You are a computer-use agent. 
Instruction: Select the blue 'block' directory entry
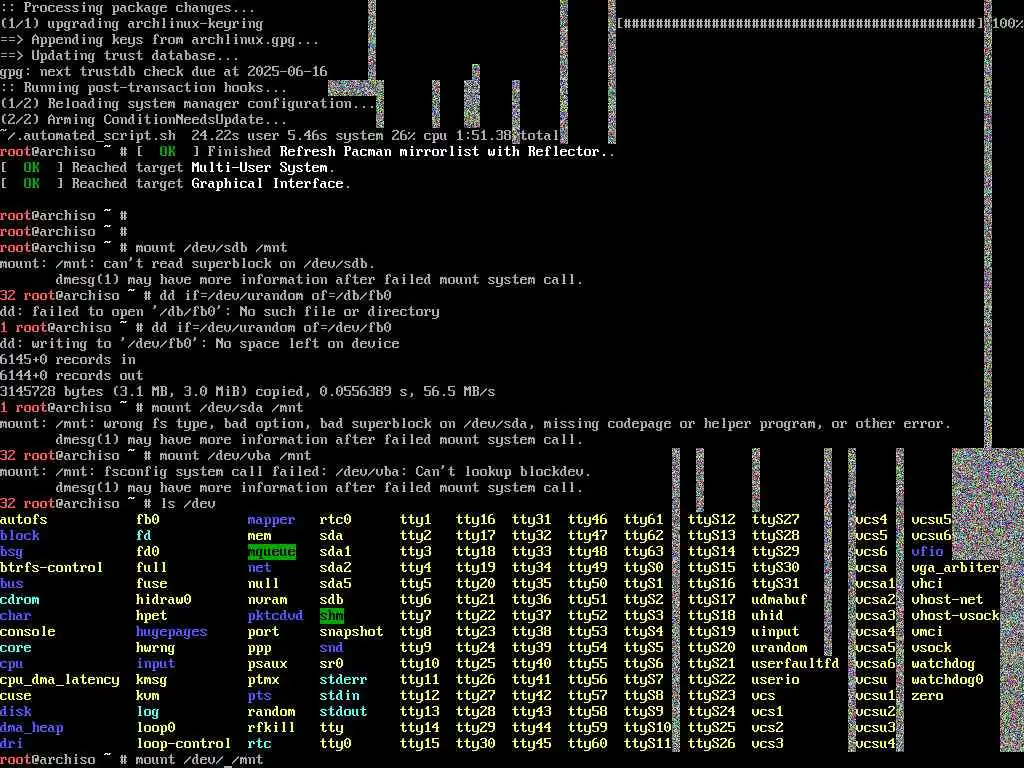coord(20,536)
